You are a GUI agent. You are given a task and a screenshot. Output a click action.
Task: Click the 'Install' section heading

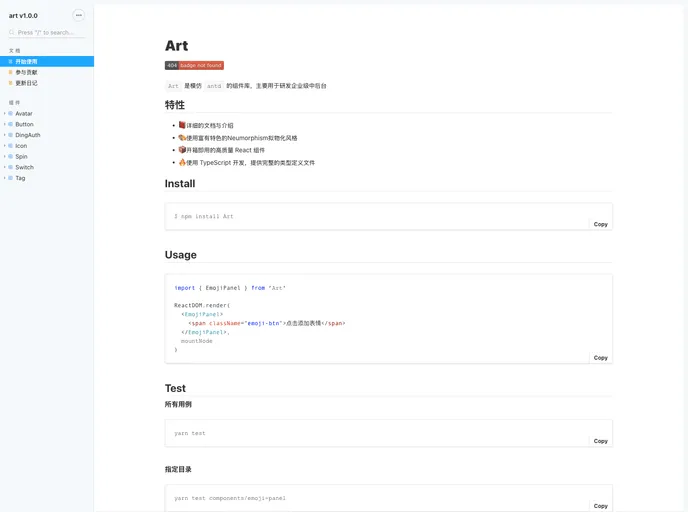point(180,184)
